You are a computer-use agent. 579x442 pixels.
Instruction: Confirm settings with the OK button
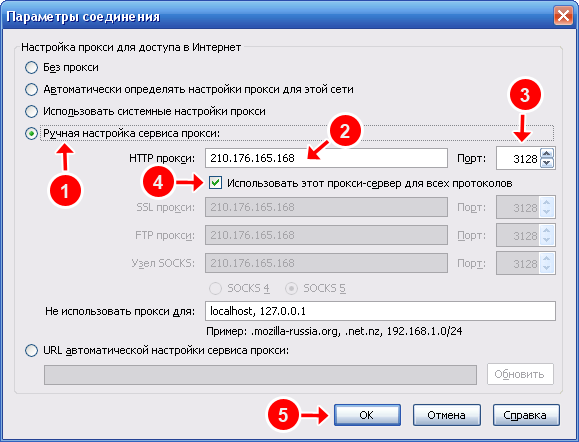coord(367,415)
